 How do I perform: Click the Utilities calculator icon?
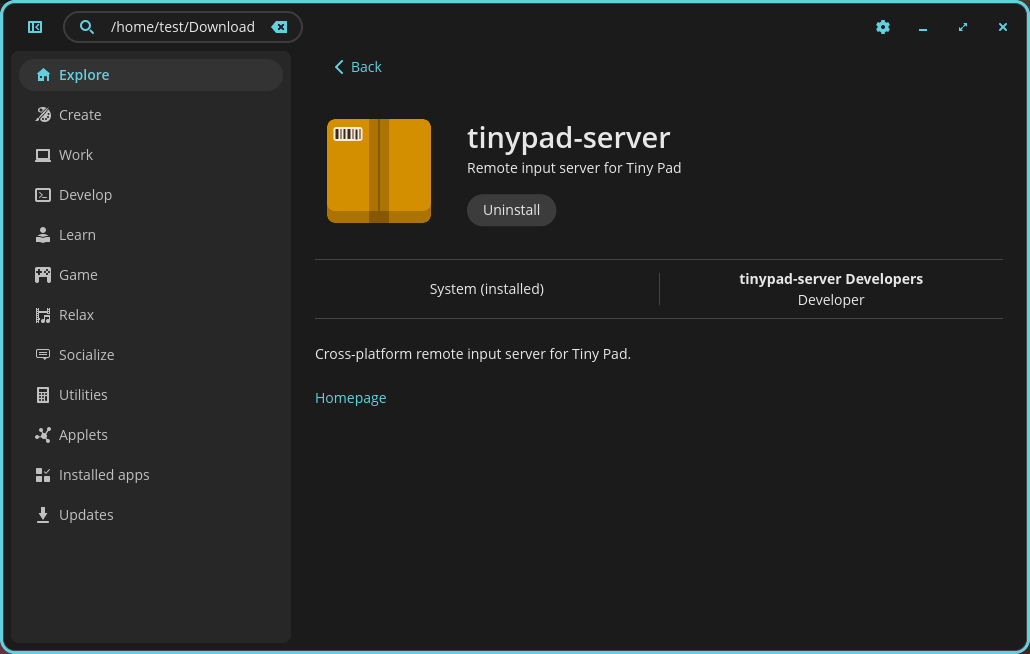click(x=43, y=395)
